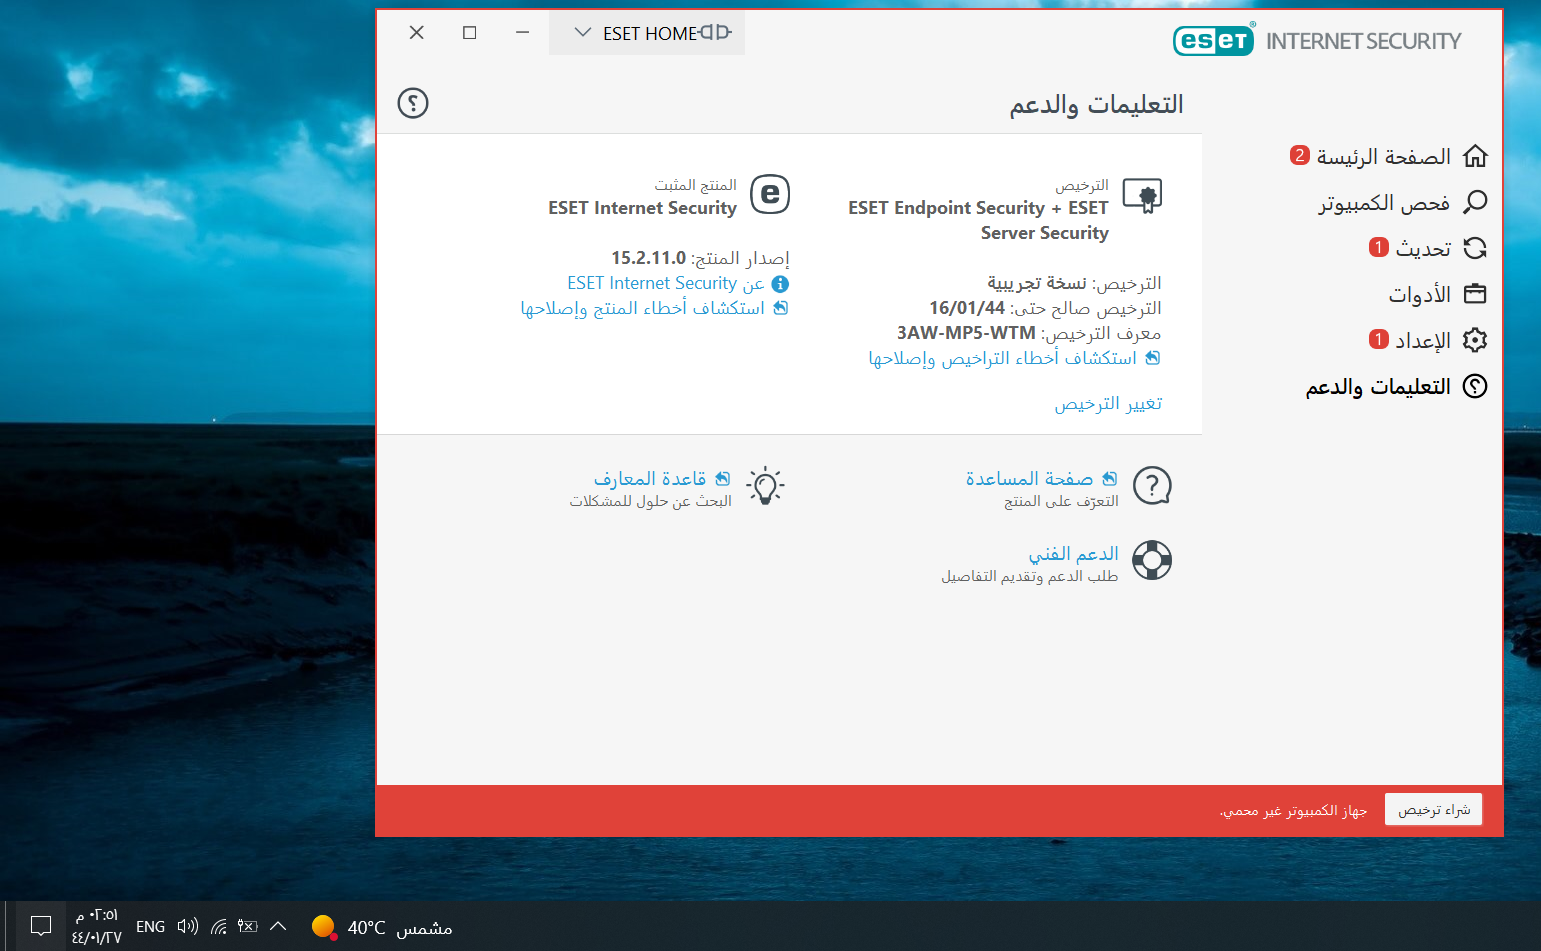
Task: Click the gear setup icon in the sidebar
Action: point(1475,340)
